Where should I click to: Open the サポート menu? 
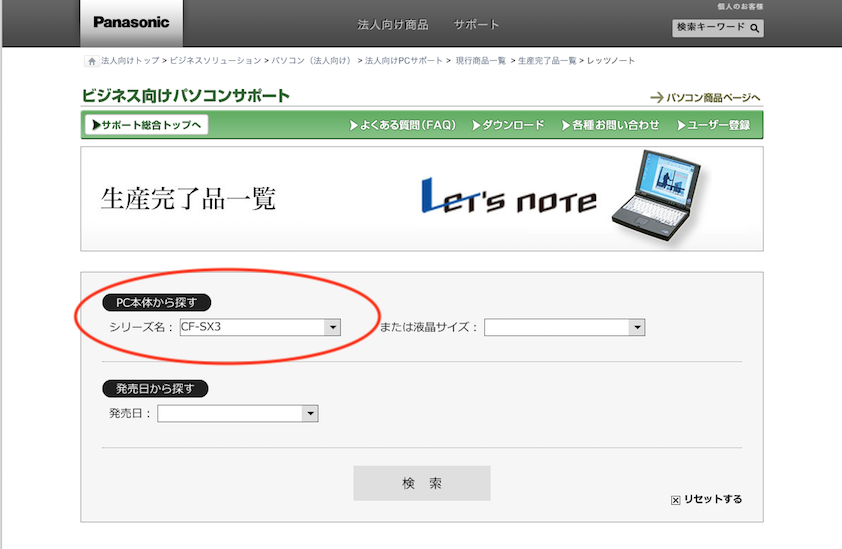tap(476, 25)
